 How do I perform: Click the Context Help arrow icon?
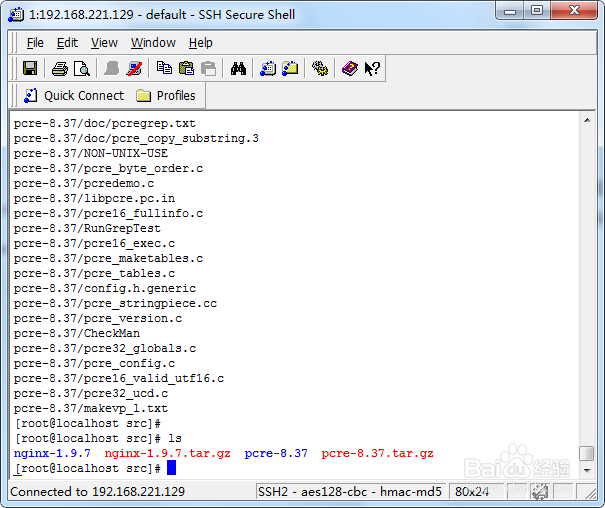372,69
